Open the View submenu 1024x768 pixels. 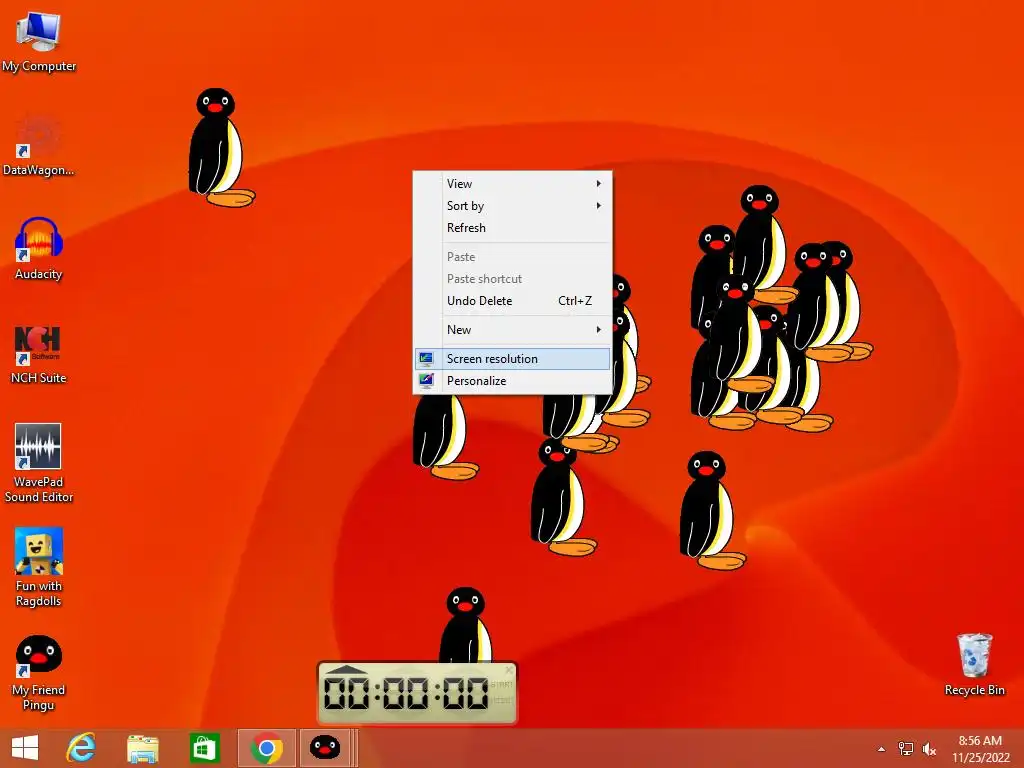[512, 184]
